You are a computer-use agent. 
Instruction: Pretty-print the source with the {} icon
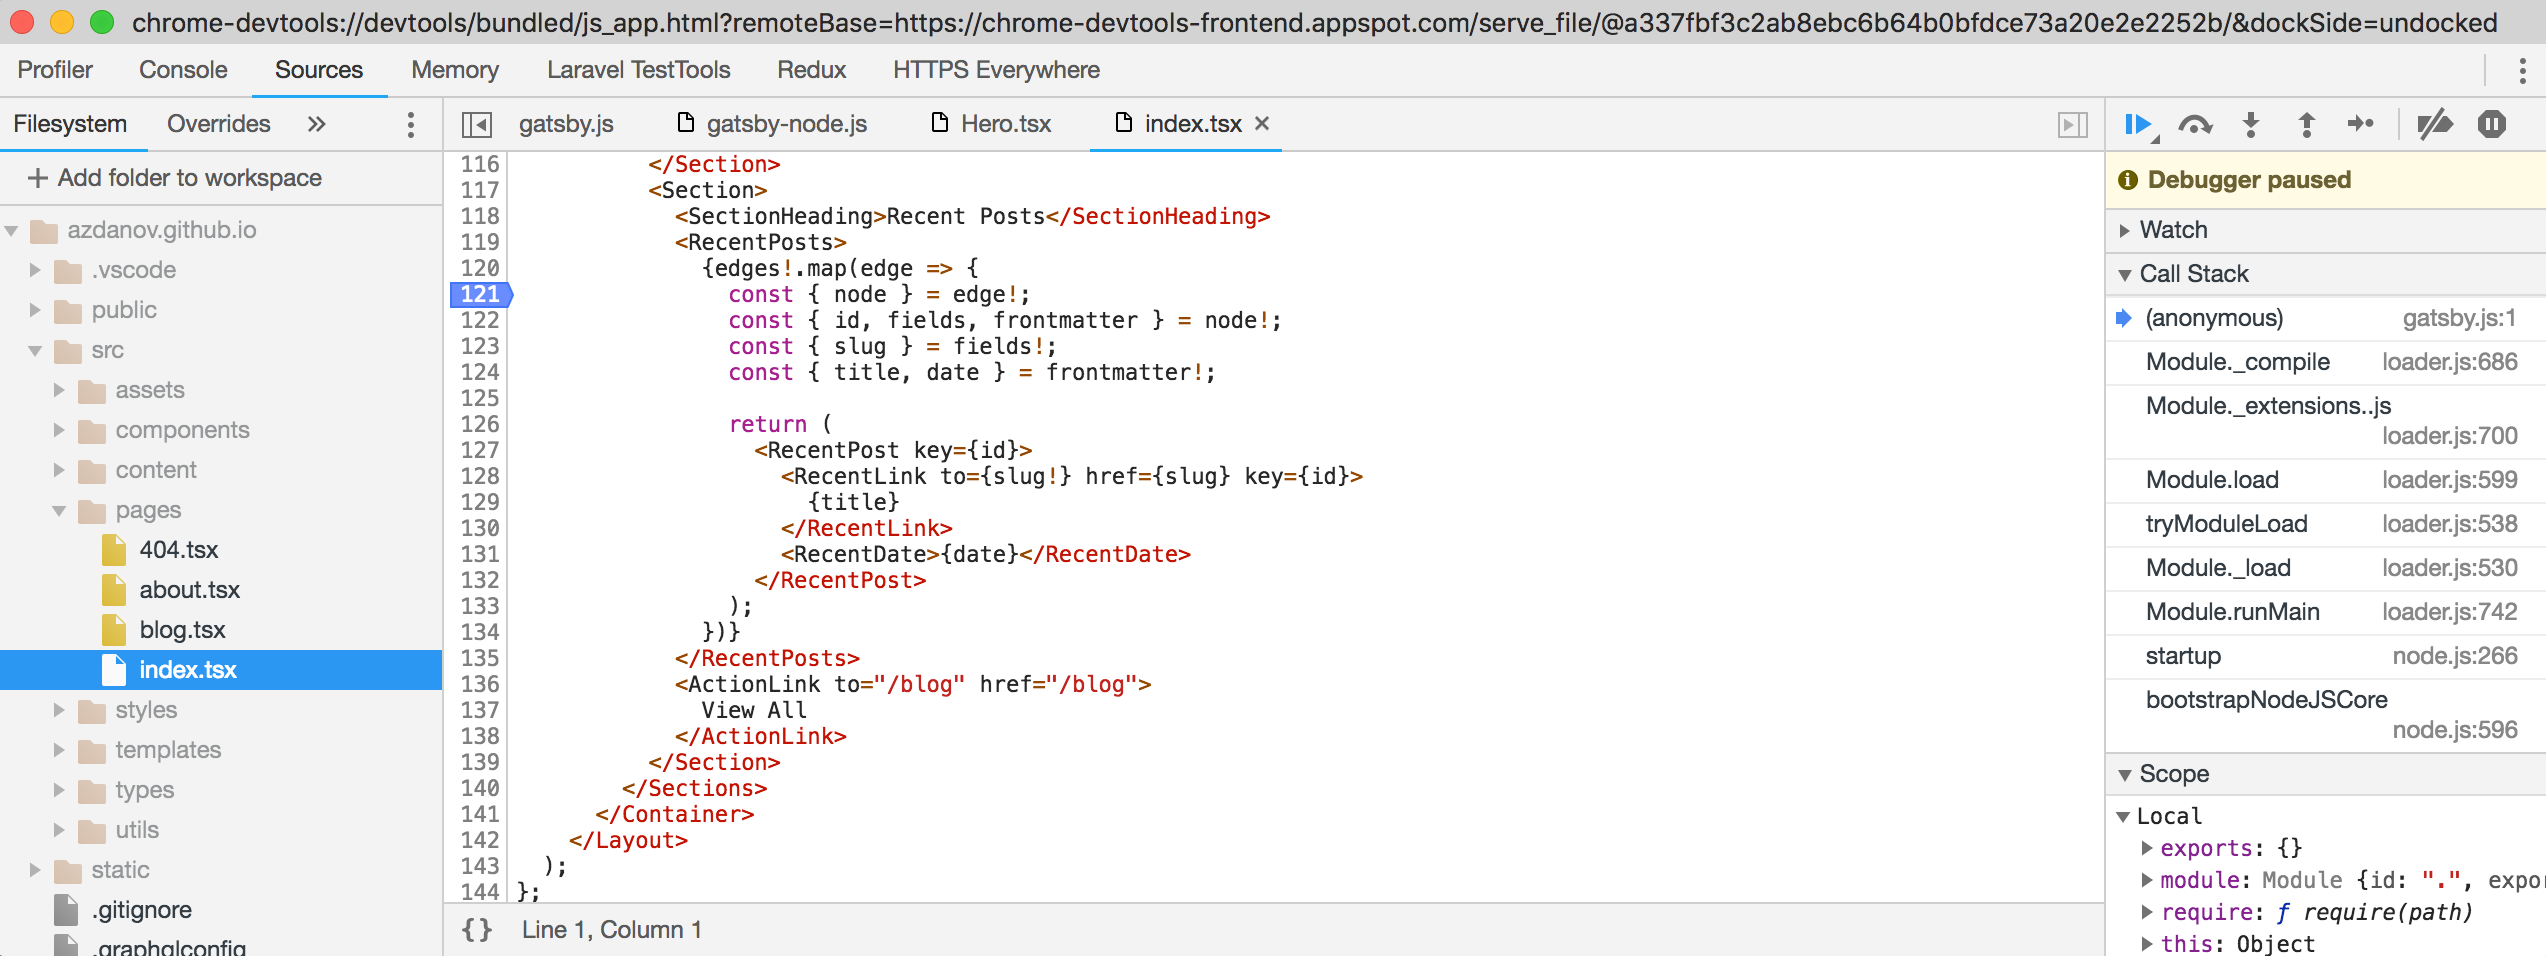pos(478,929)
